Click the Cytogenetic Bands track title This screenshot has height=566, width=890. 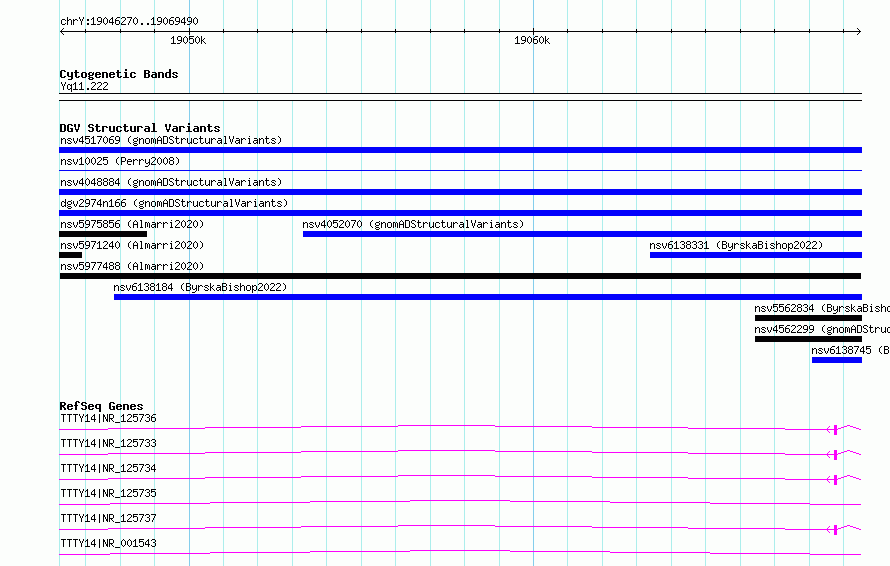119,74
